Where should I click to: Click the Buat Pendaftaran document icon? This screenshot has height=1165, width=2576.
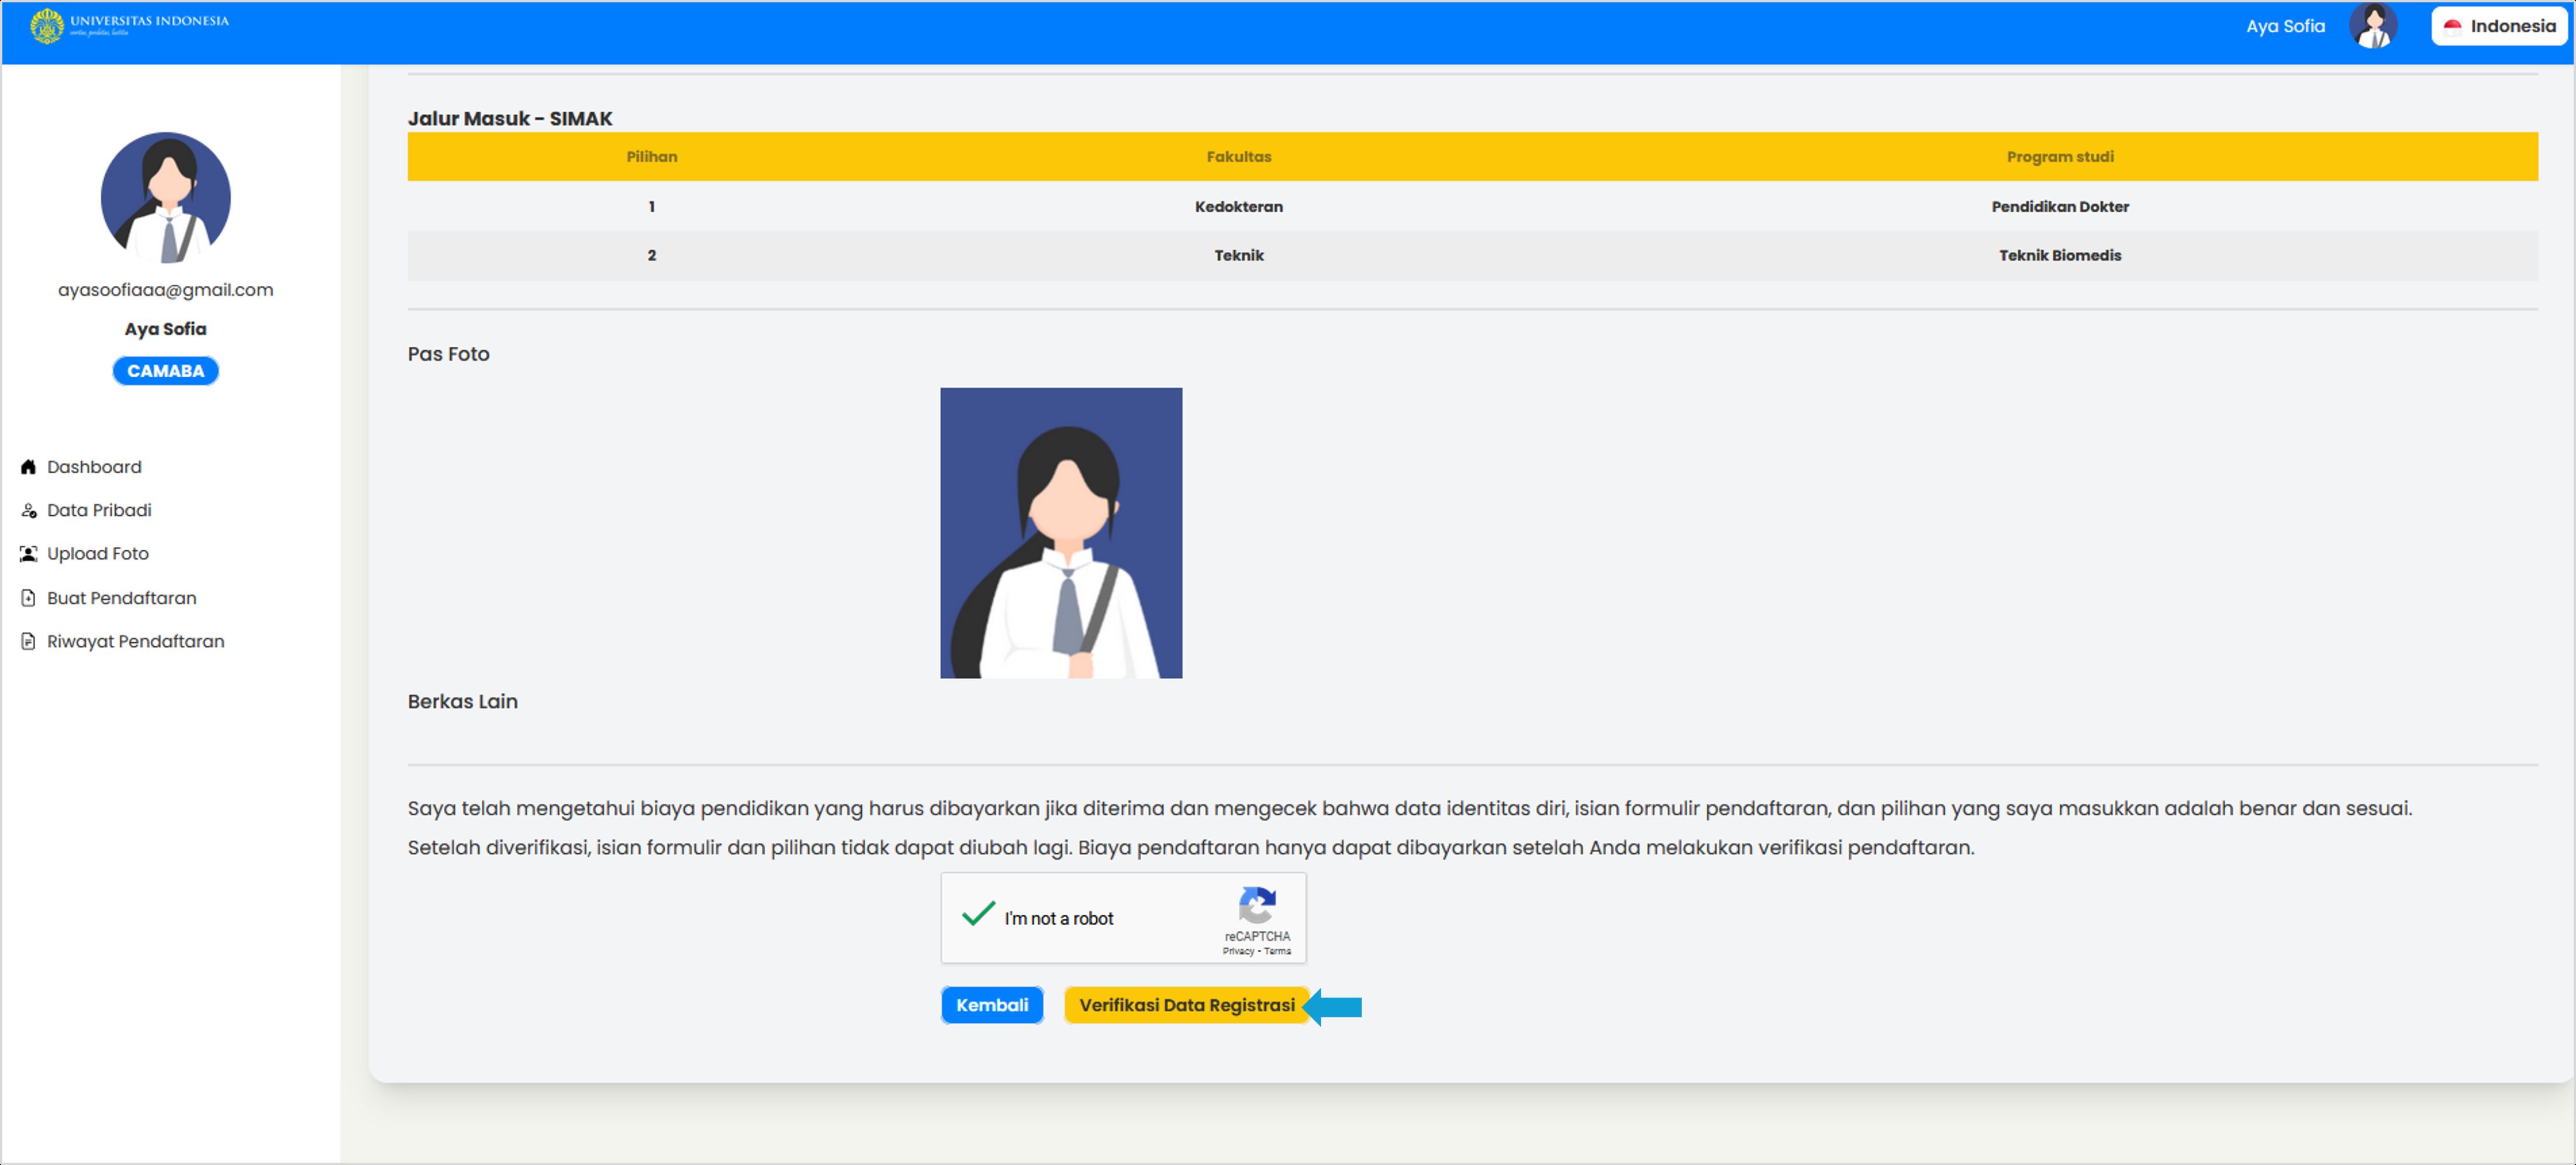pos(29,598)
